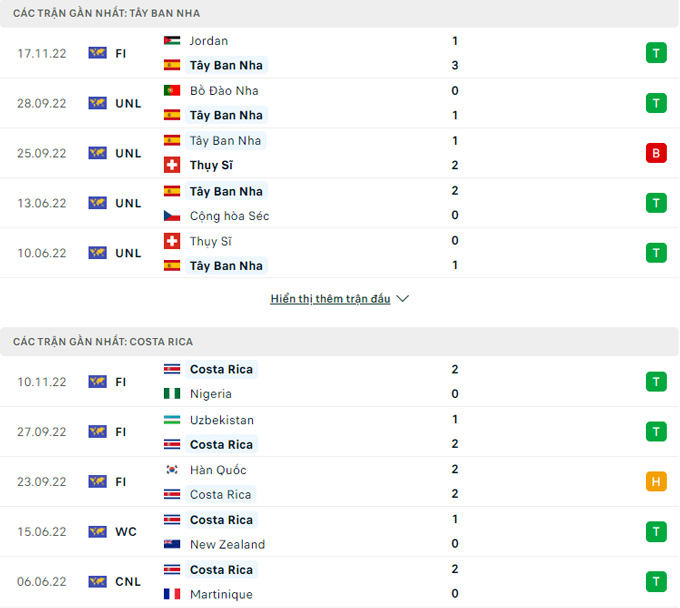The height and width of the screenshot is (608, 680).
Task: Click green T badge for Jordan match
Action: pyautogui.click(x=656, y=53)
